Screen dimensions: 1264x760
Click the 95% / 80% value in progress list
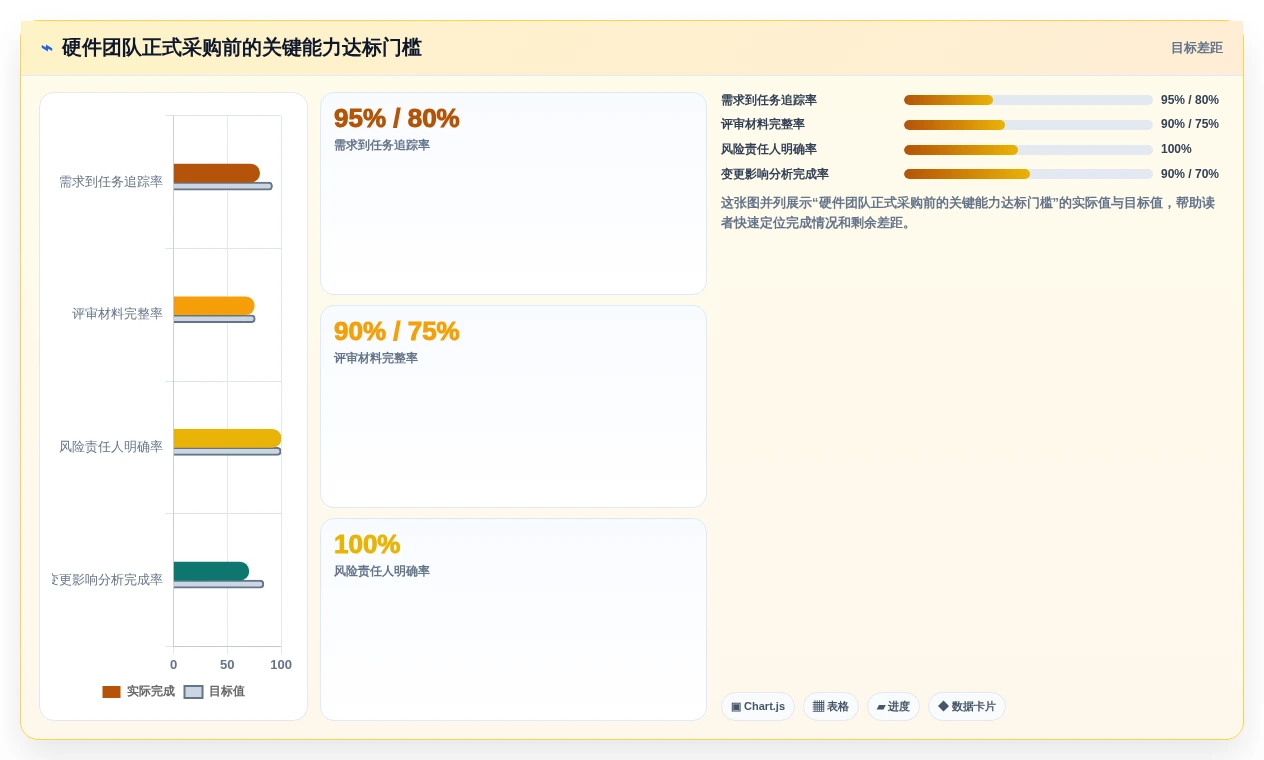(x=1190, y=100)
